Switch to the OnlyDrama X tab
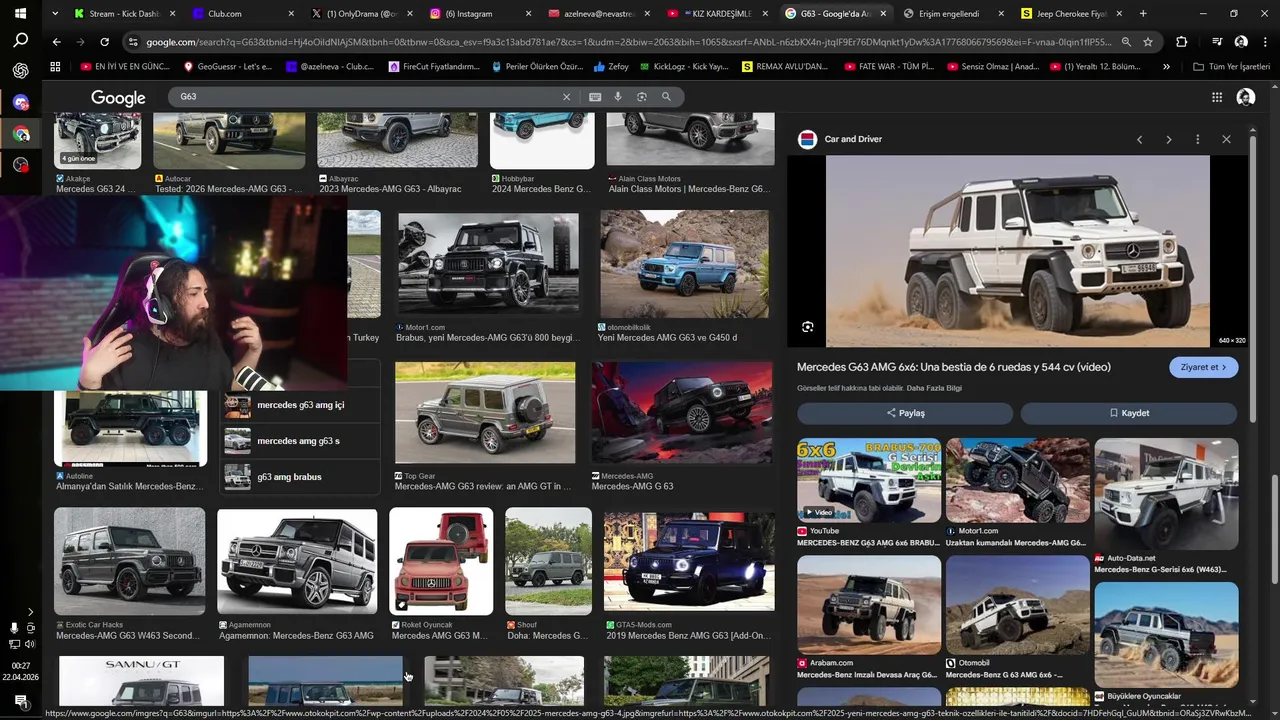The image size is (1280, 720). 360,14
